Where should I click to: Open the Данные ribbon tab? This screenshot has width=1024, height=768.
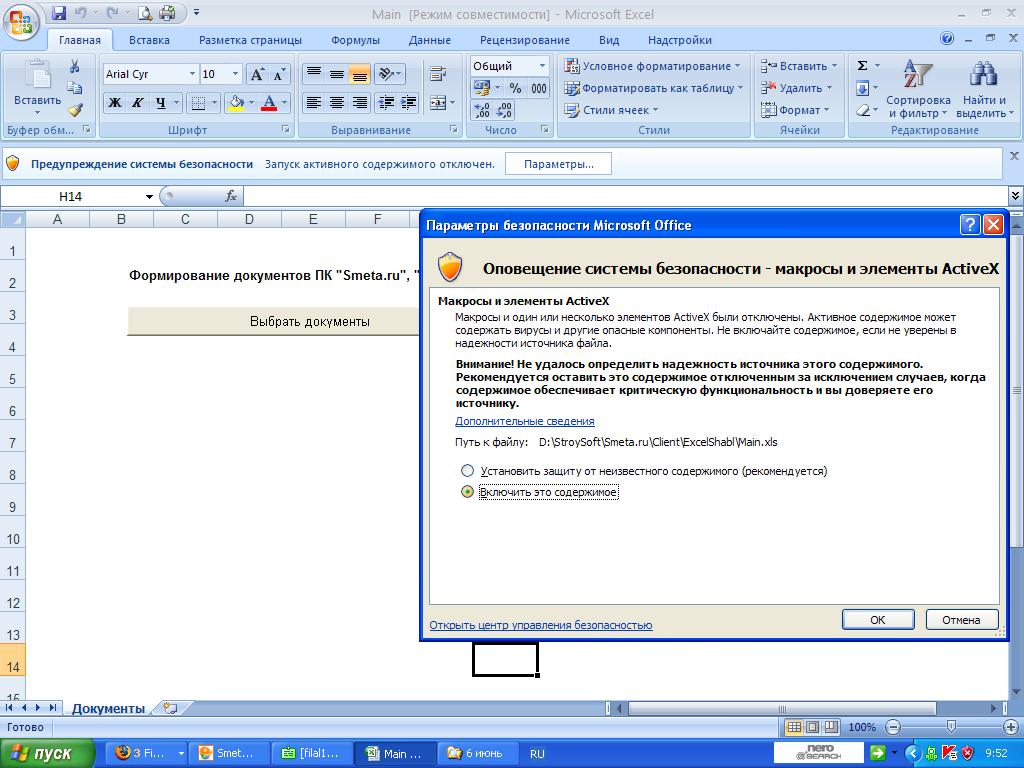click(x=429, y=40)
